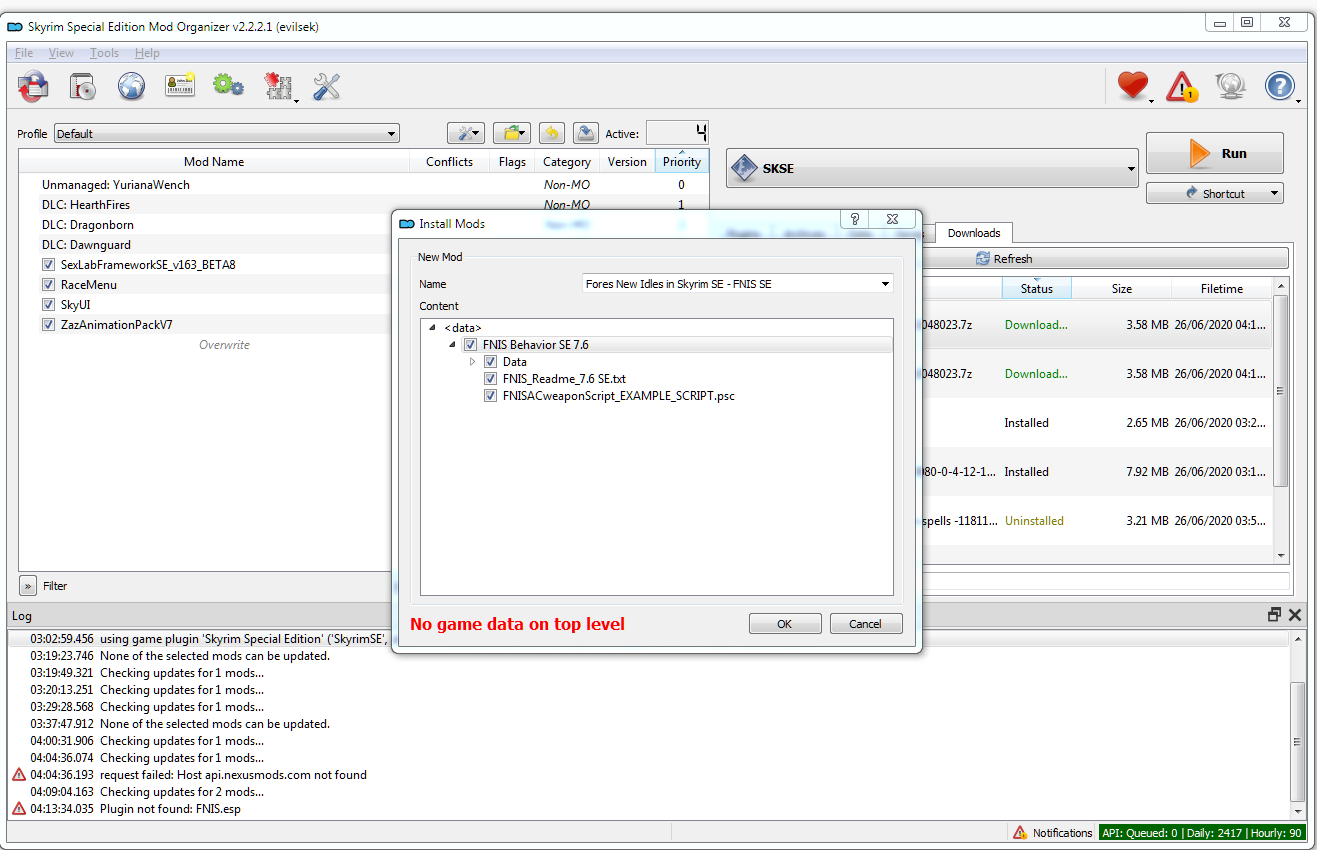
Task: Click the Run button to launch SKSE
Action: [x=1214, y=152]
